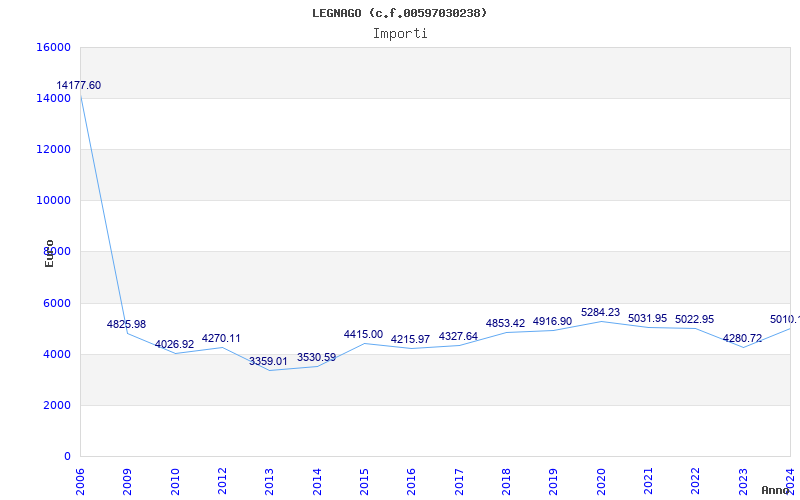Select the 5022.95 value label
This screenshot has width=800, height=500.
(x=694, y=319)
